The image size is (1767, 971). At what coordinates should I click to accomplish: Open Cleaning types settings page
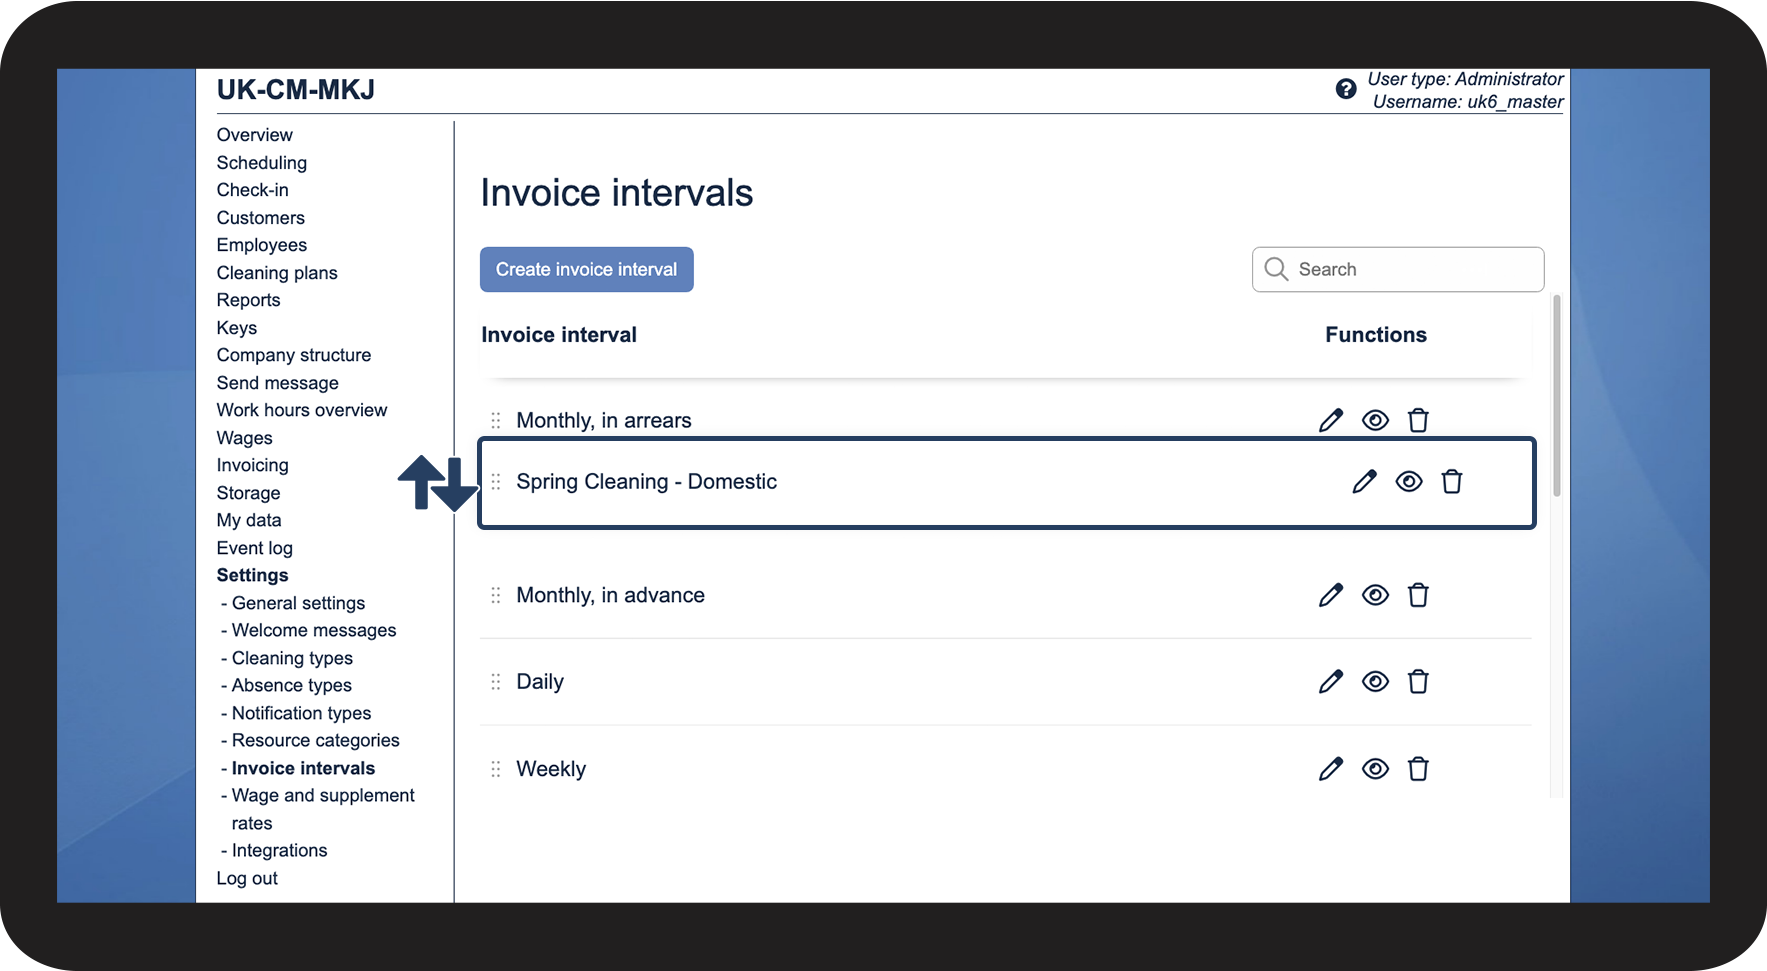tap(292, 658)
